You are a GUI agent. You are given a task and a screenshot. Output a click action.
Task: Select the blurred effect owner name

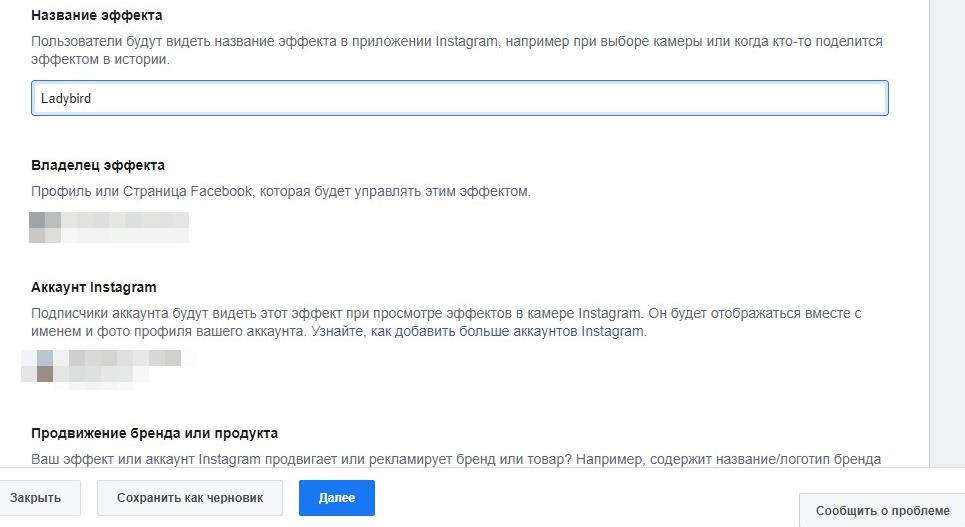coord(125,227)
